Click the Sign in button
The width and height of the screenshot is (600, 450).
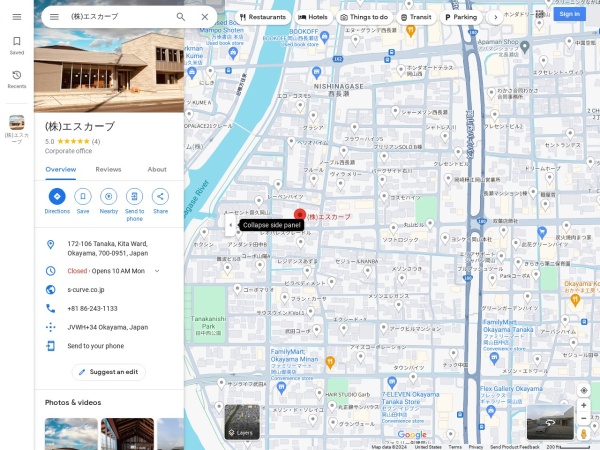[569, 14]
